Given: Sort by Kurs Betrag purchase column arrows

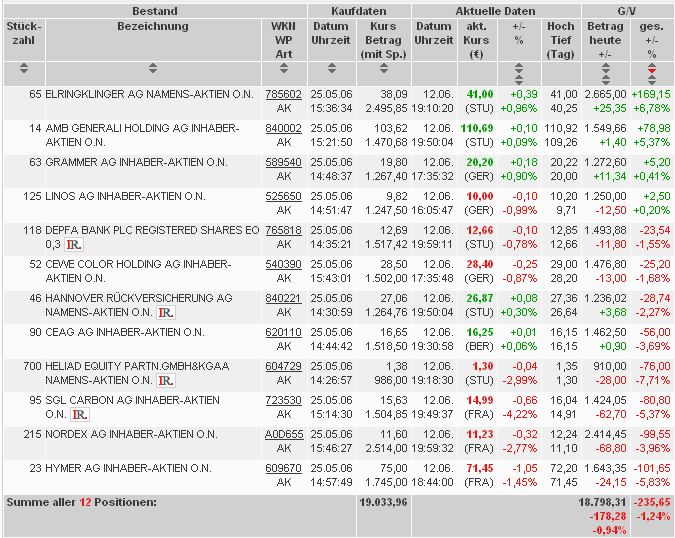Looking at the screenshot, I should point(384,68).
